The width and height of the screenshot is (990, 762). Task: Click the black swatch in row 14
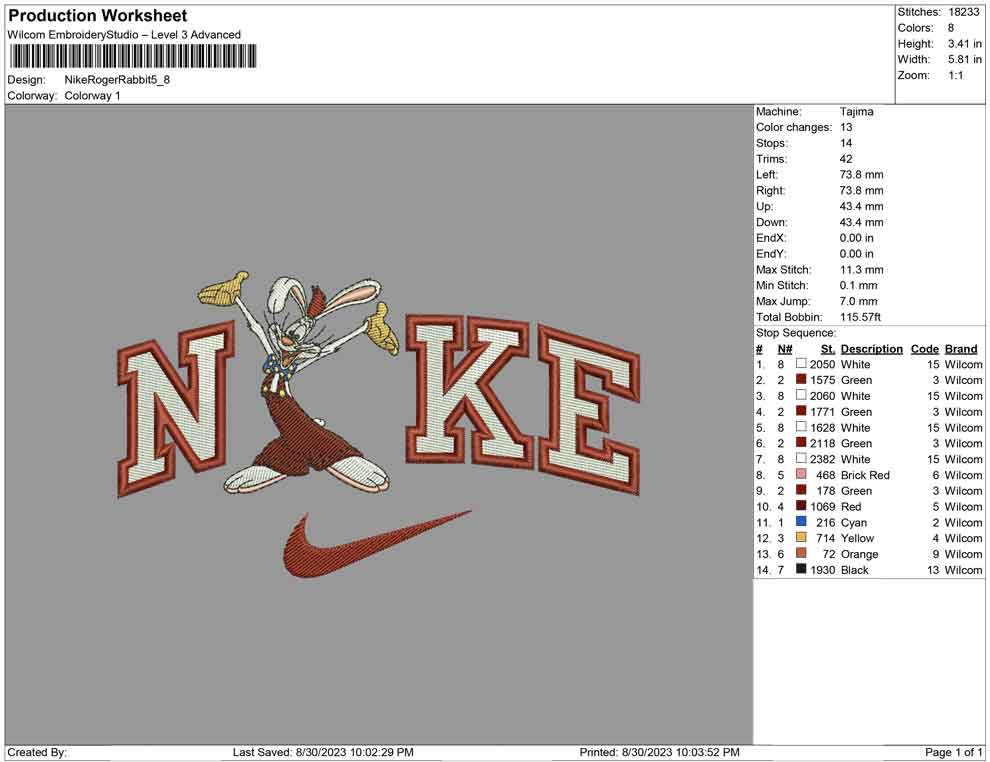(801, 569)
